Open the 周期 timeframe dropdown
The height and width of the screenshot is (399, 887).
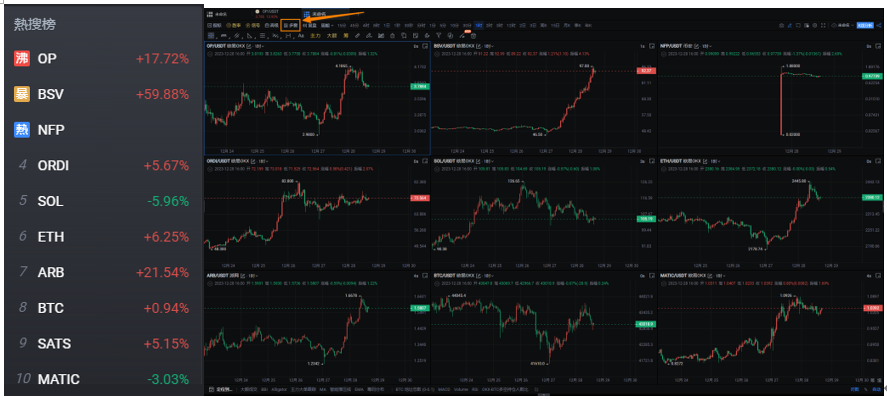(x=327, y=25)
